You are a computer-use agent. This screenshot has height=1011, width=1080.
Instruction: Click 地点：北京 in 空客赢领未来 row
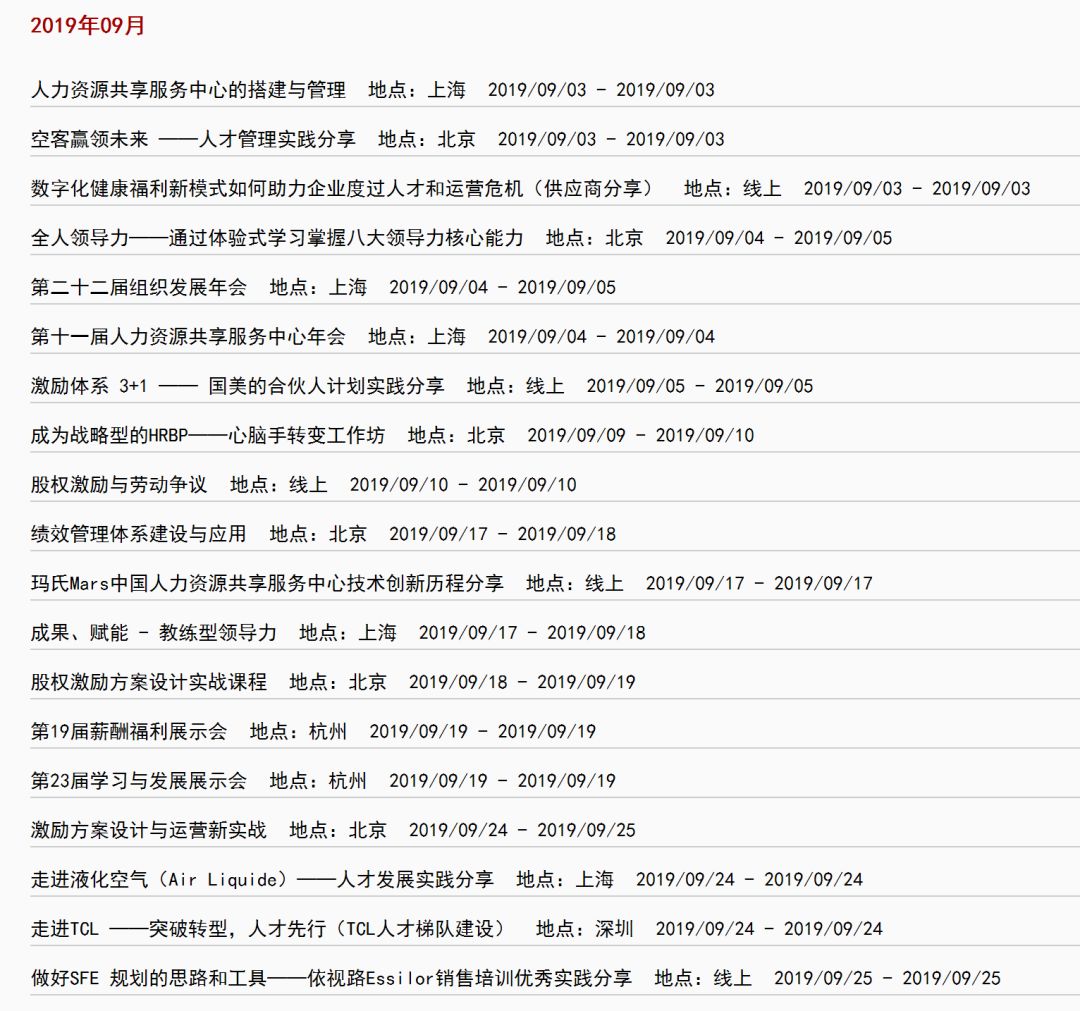(x=426, y=139)
